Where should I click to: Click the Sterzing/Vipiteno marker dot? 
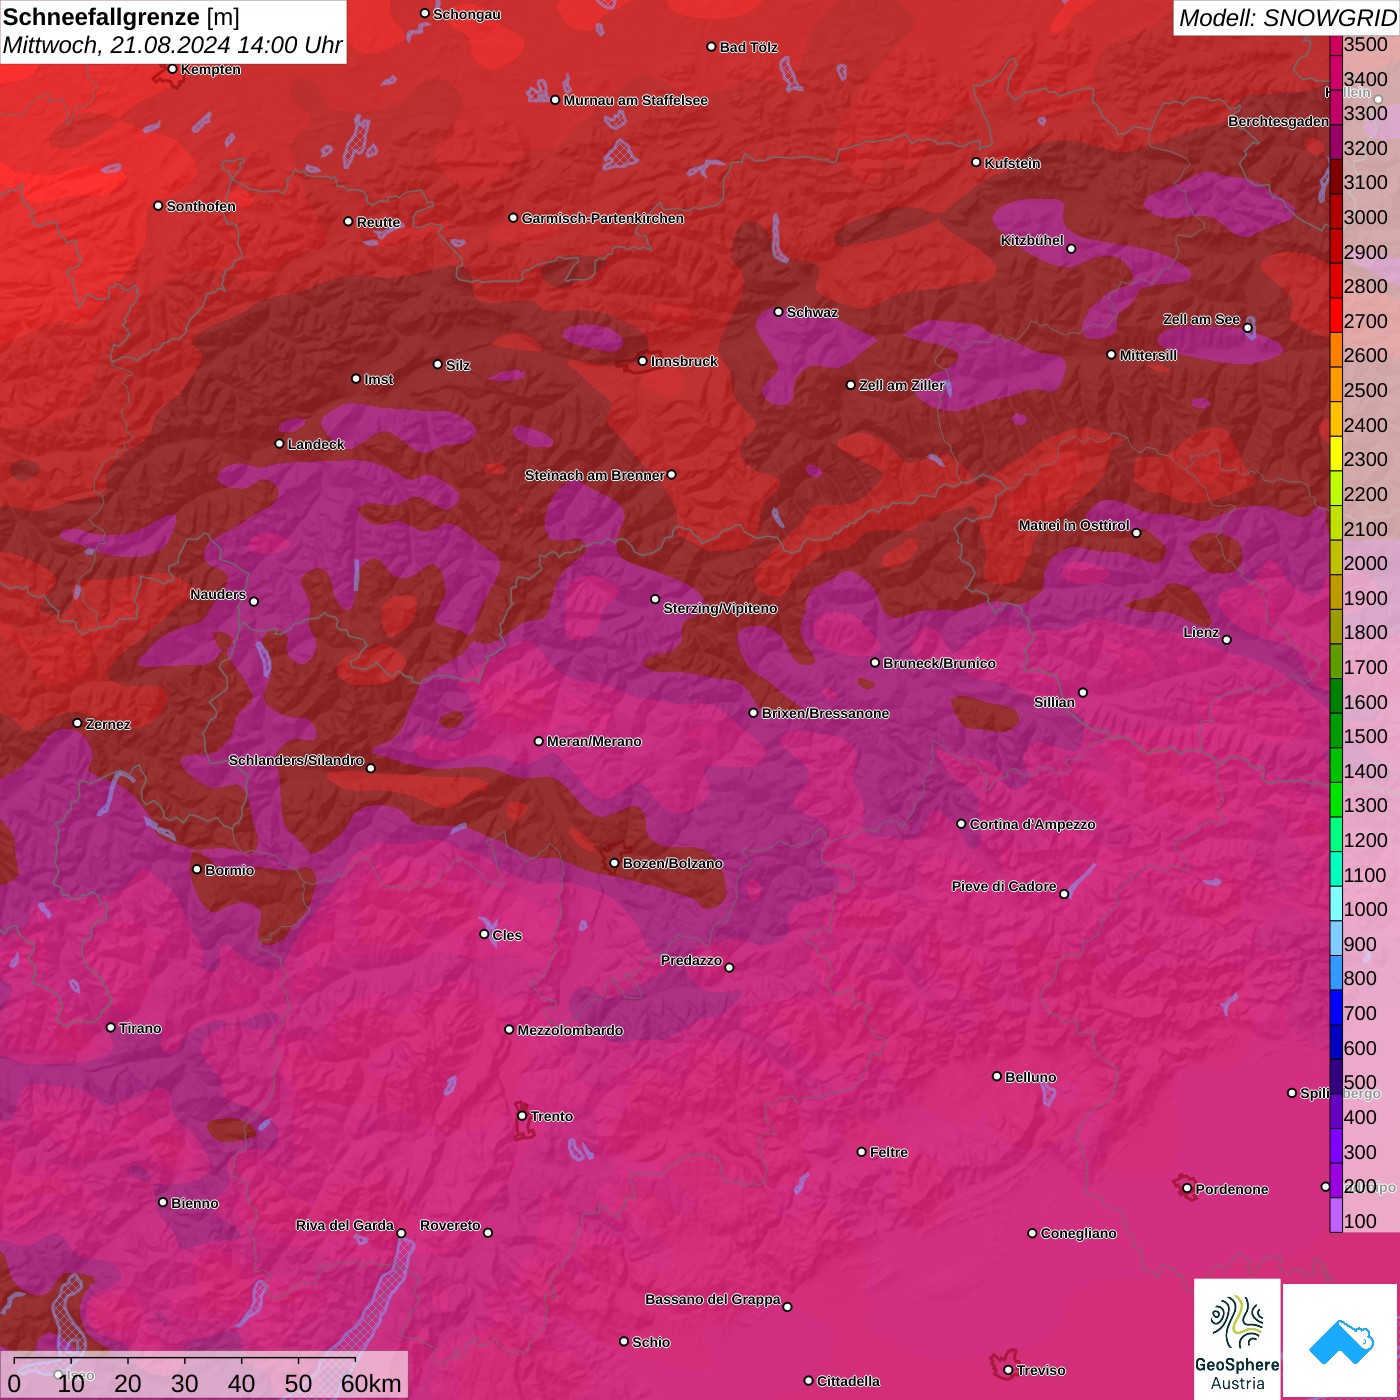click(x=656, y=599)
